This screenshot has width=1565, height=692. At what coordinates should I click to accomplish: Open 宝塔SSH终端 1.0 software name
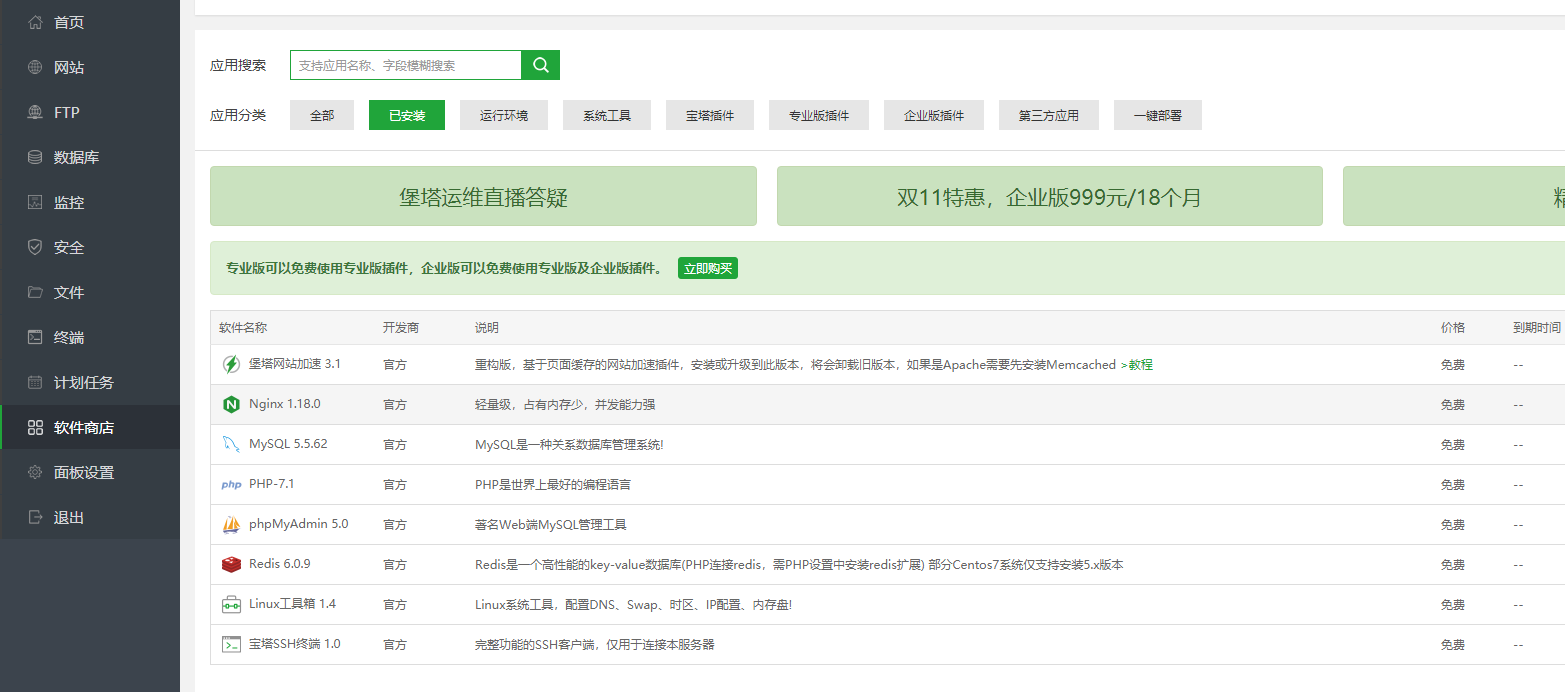pos(295,644)
